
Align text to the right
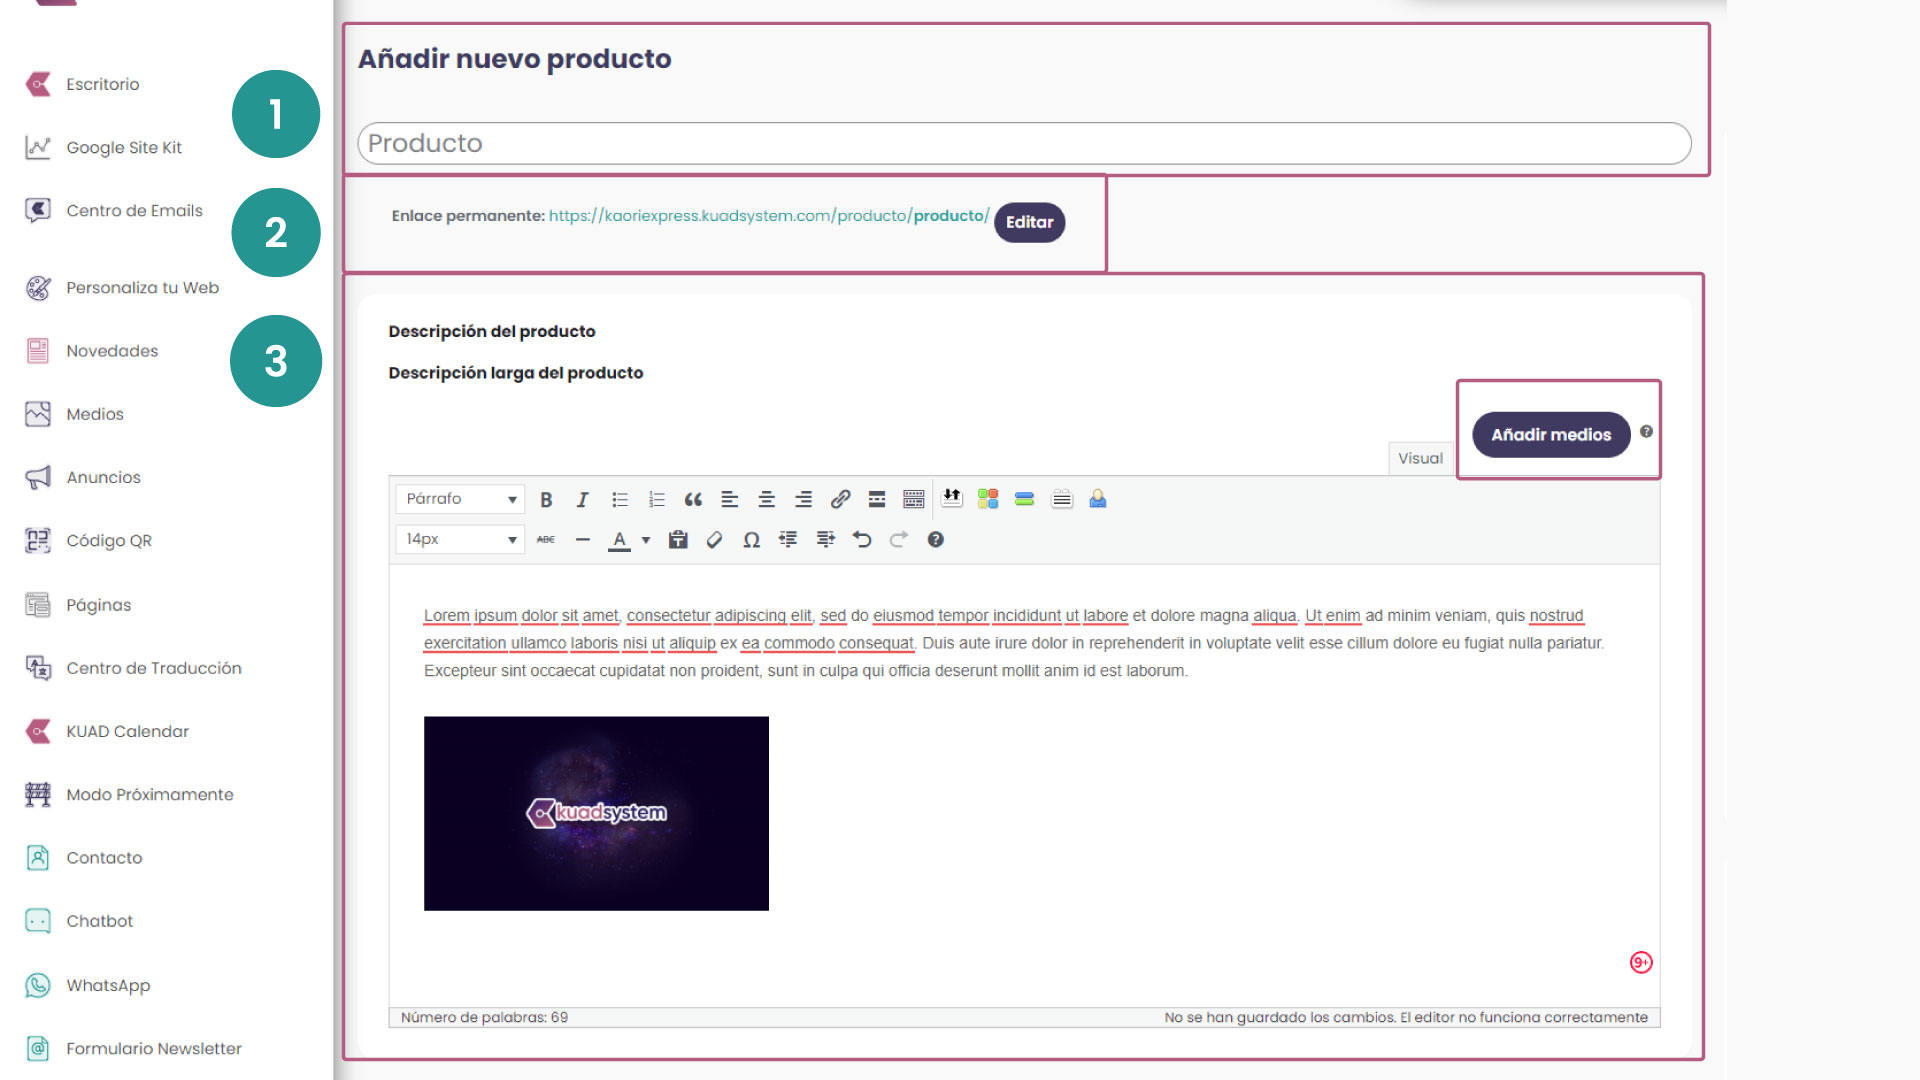point(803,499)
